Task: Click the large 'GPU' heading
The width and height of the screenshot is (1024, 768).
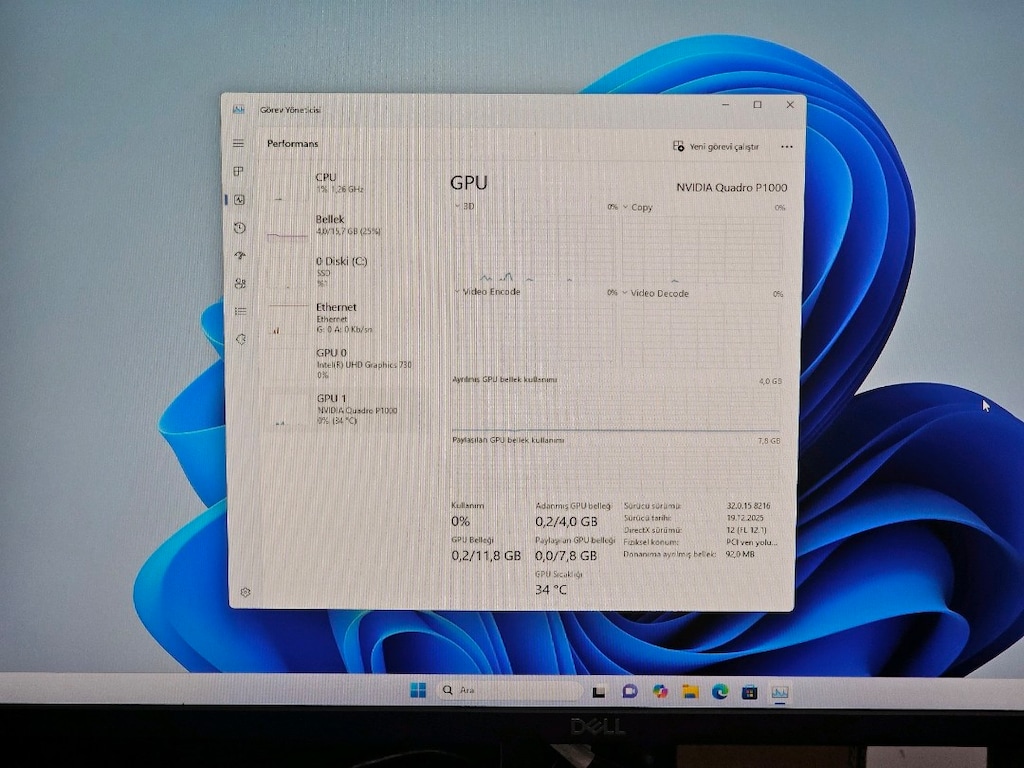Action: (x=469, y=183)
